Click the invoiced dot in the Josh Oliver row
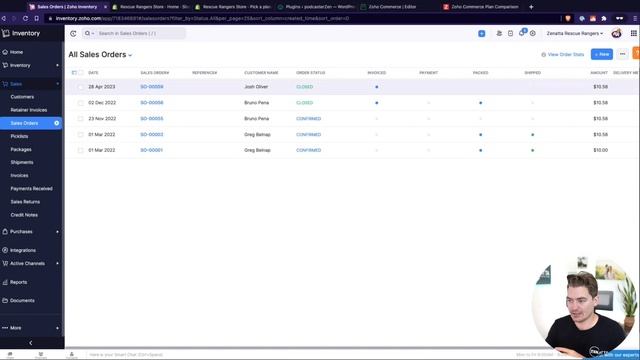Image resolution: width=640 pixels, height=360 pixels. 377,87
